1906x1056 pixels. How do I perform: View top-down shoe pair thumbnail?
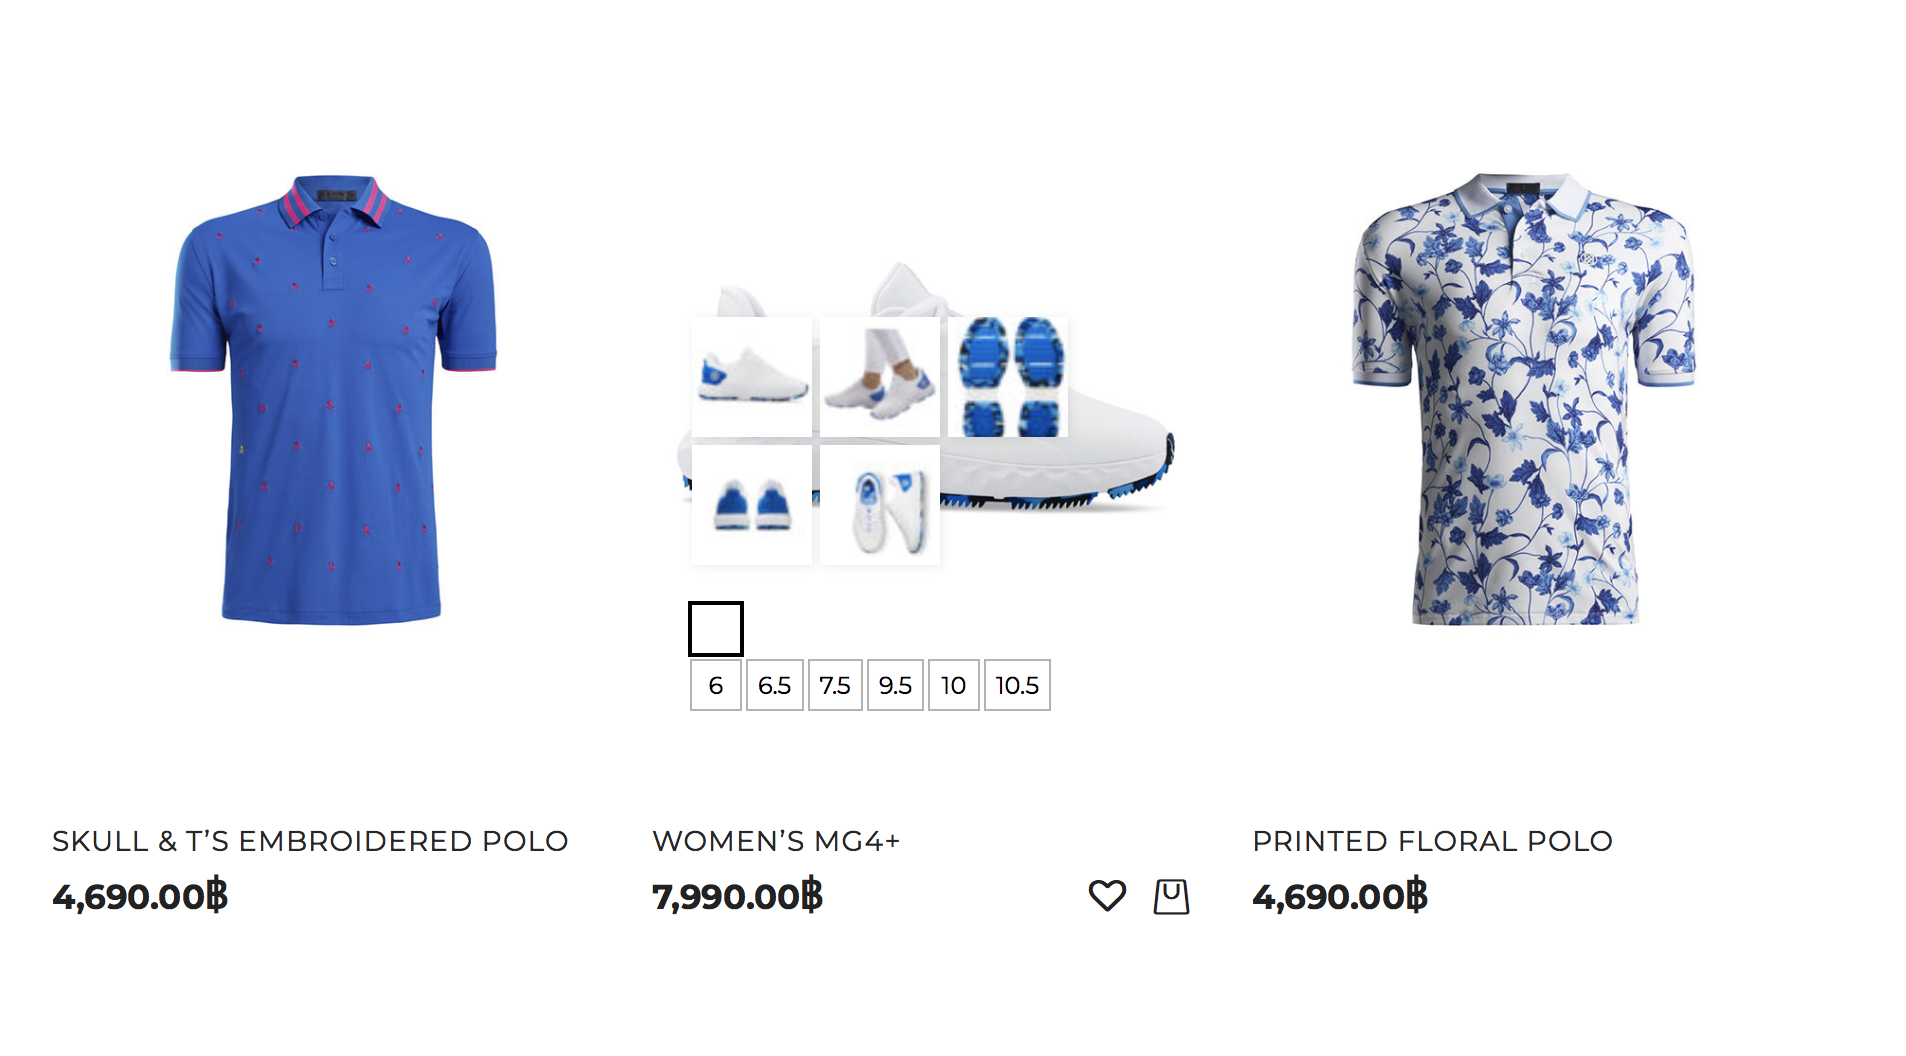click(880, 505)
